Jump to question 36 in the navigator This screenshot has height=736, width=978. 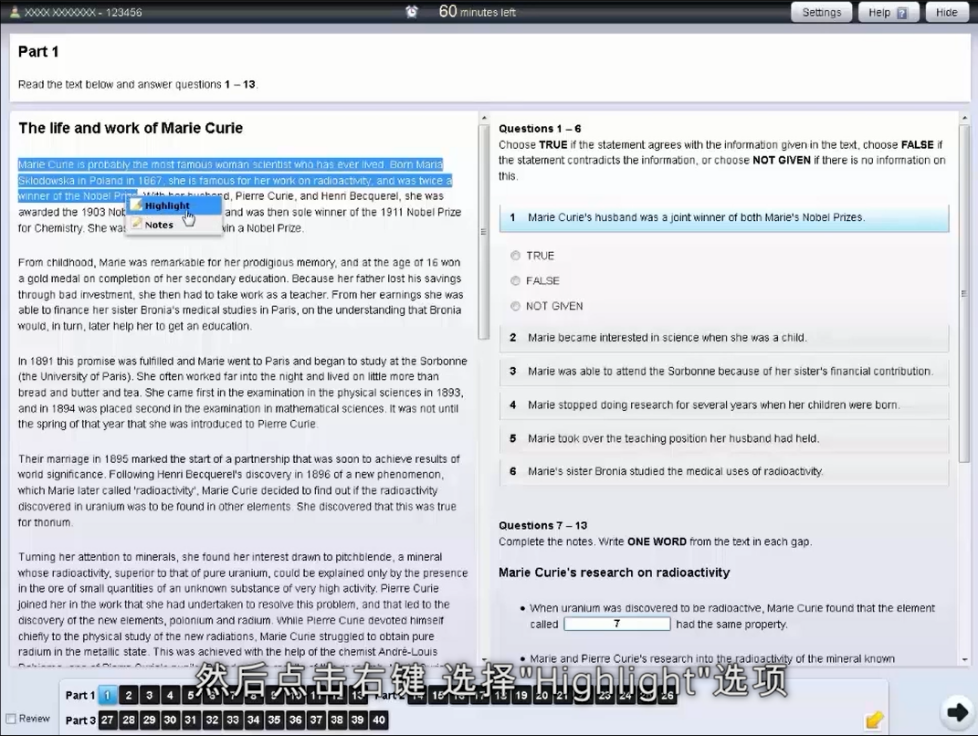(295, 720)
